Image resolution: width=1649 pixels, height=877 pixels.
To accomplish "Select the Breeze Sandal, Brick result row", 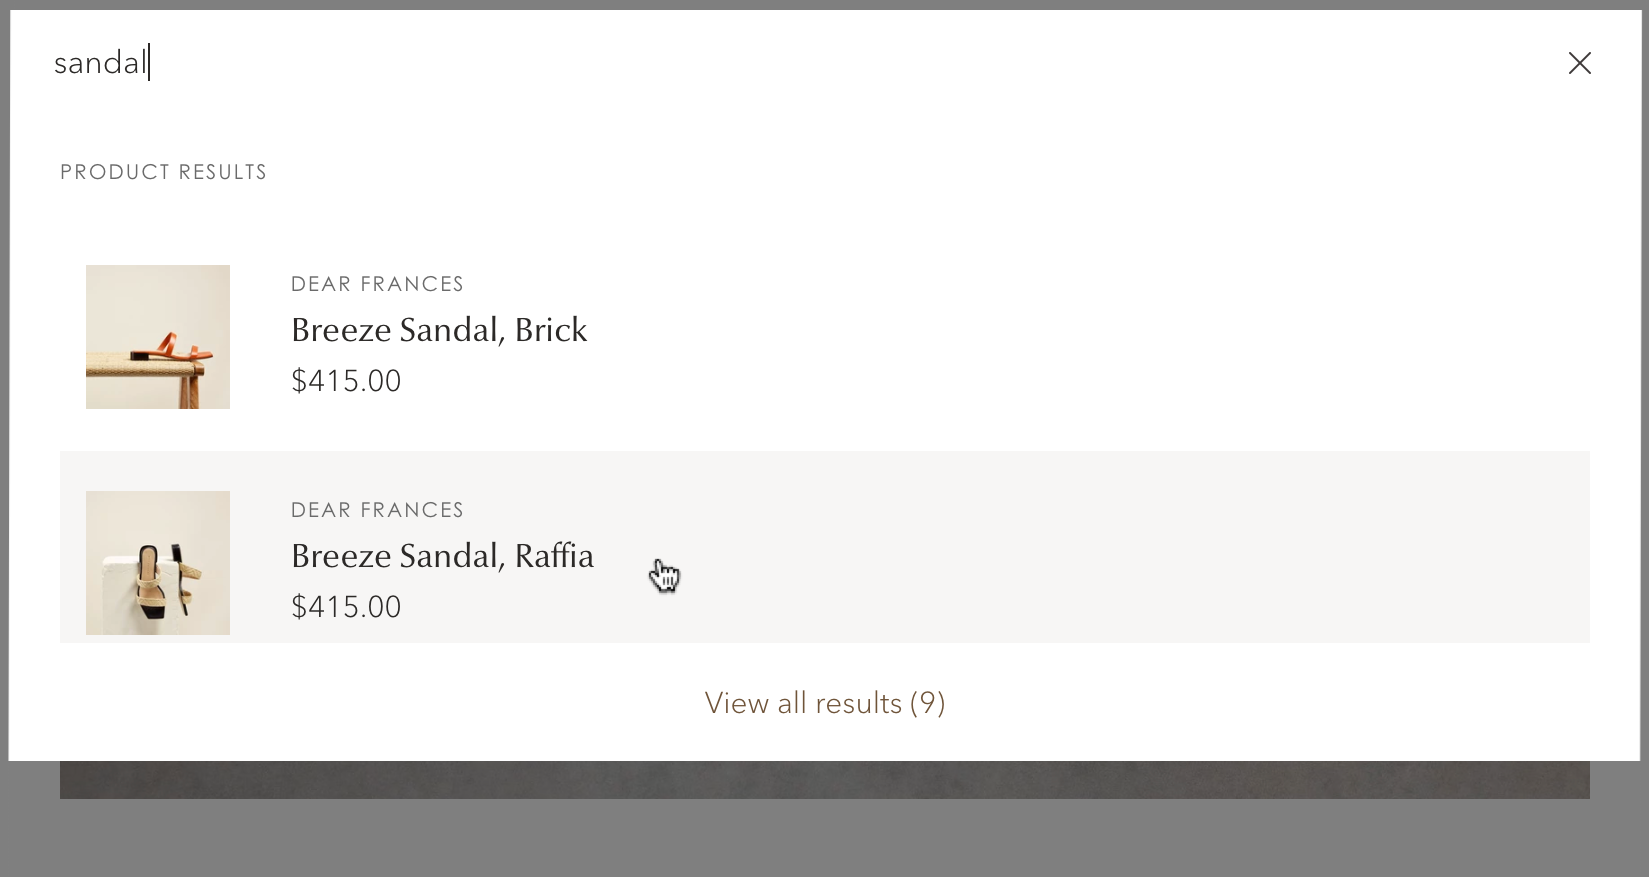I will [900, 335].
